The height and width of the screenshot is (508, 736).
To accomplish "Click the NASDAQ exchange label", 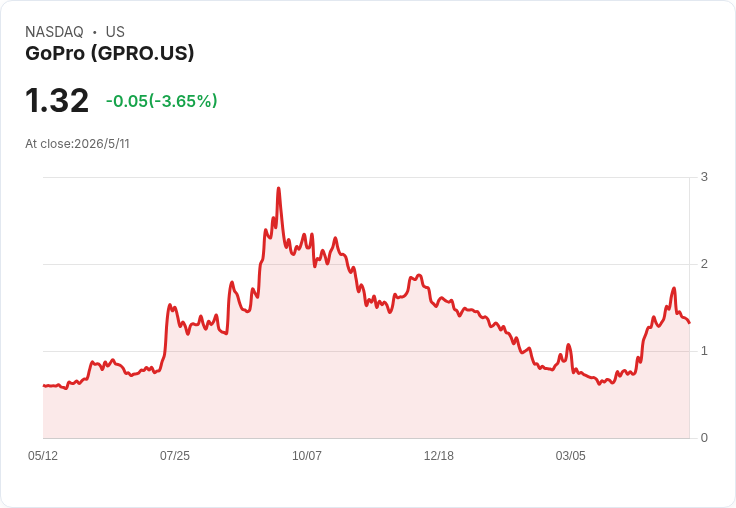I will [x=54, y=32].
